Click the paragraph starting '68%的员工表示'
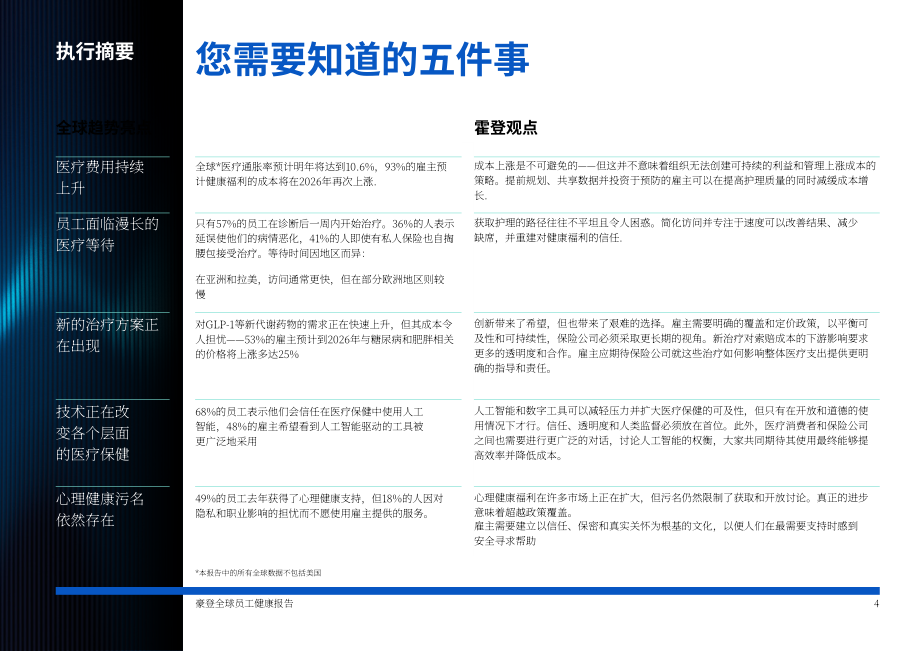 (309, 426)
